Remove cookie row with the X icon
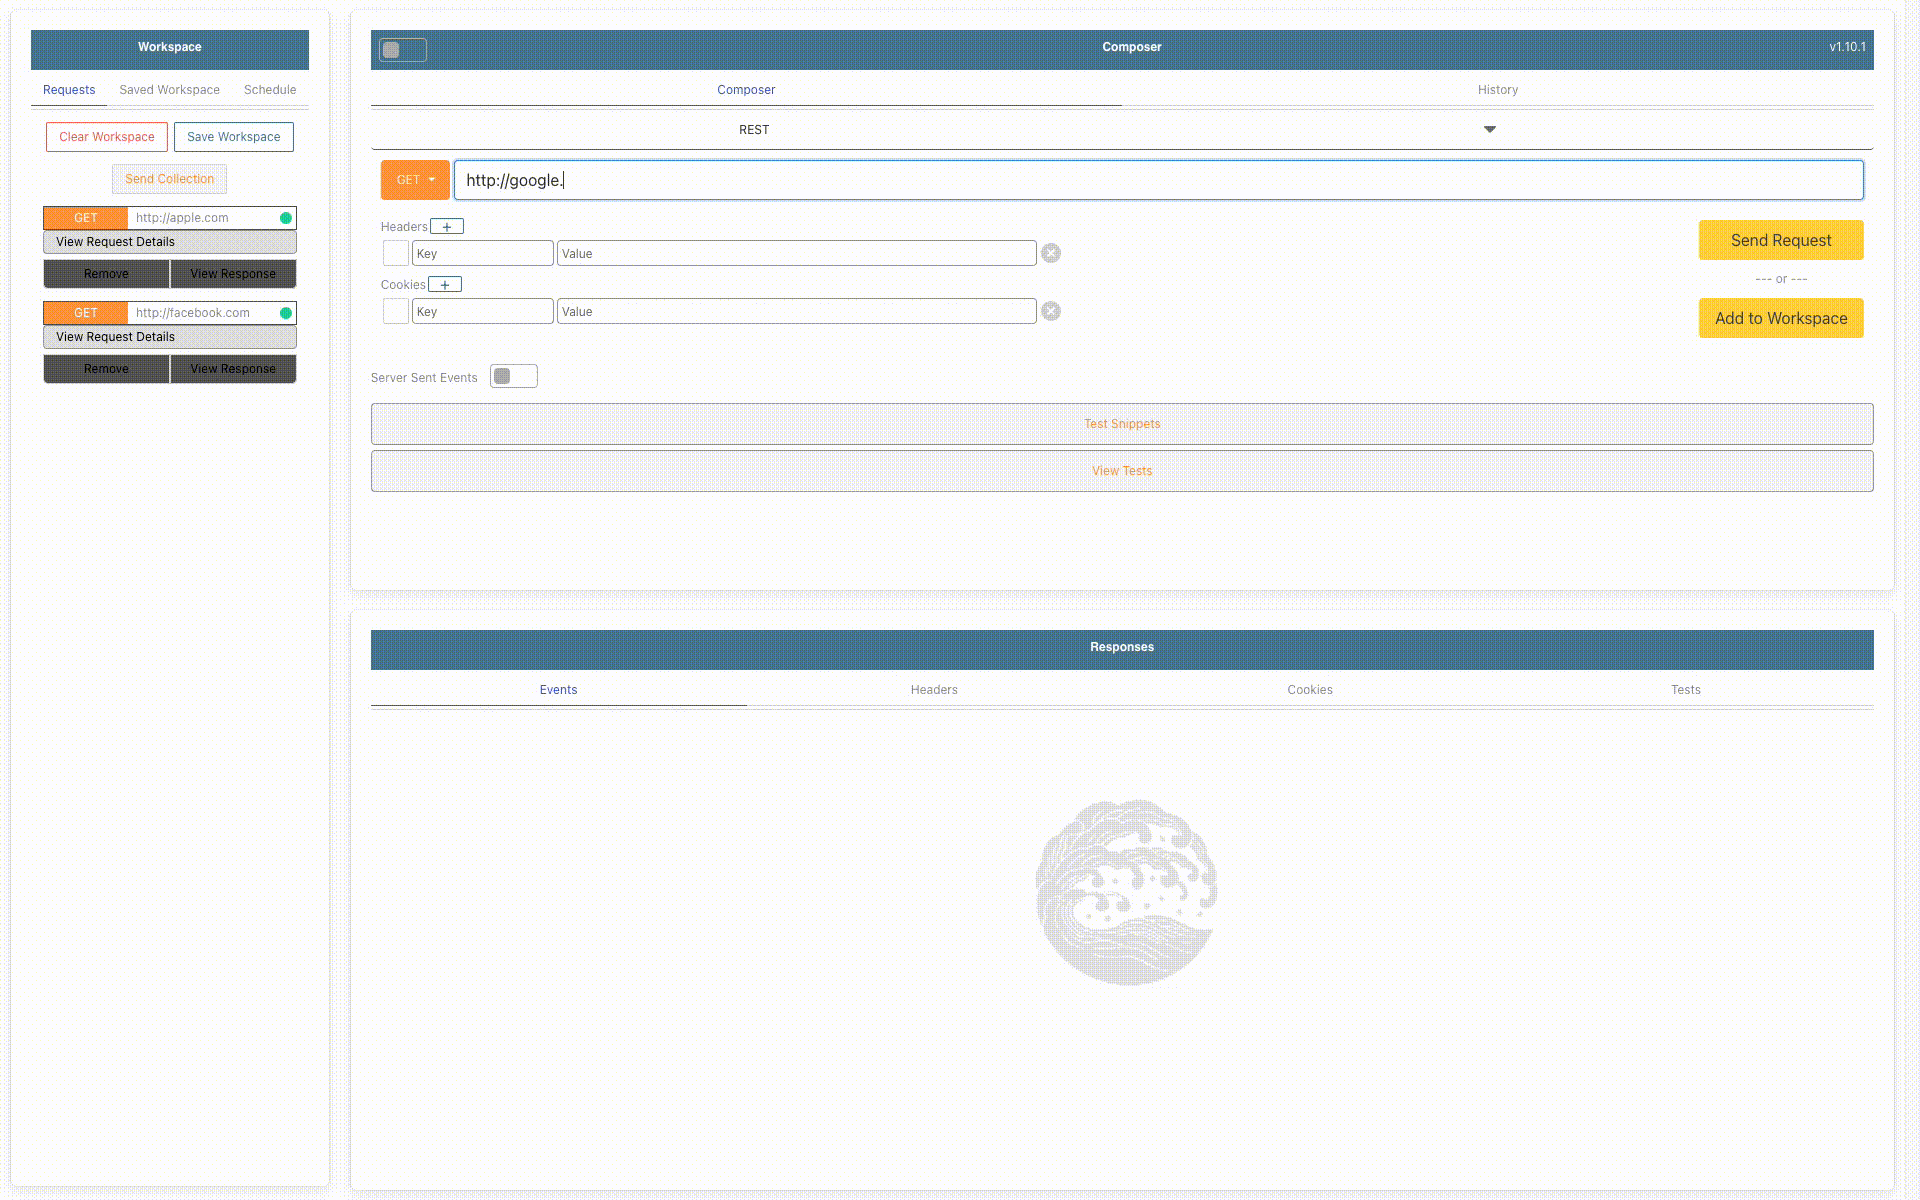This screenshot has height=1200, width=1920. click(x=1051, y=312)
